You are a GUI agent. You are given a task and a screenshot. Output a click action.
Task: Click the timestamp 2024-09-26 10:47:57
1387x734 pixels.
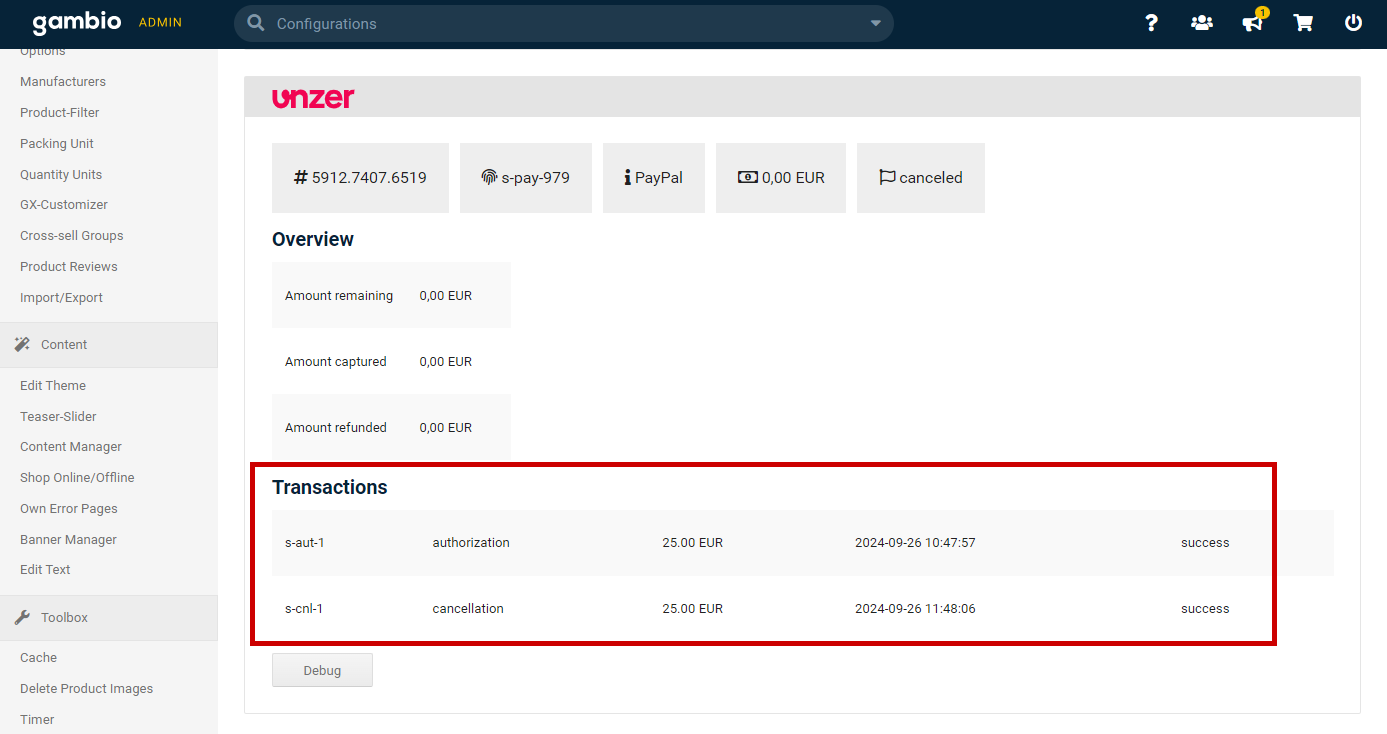pos(915,543)
